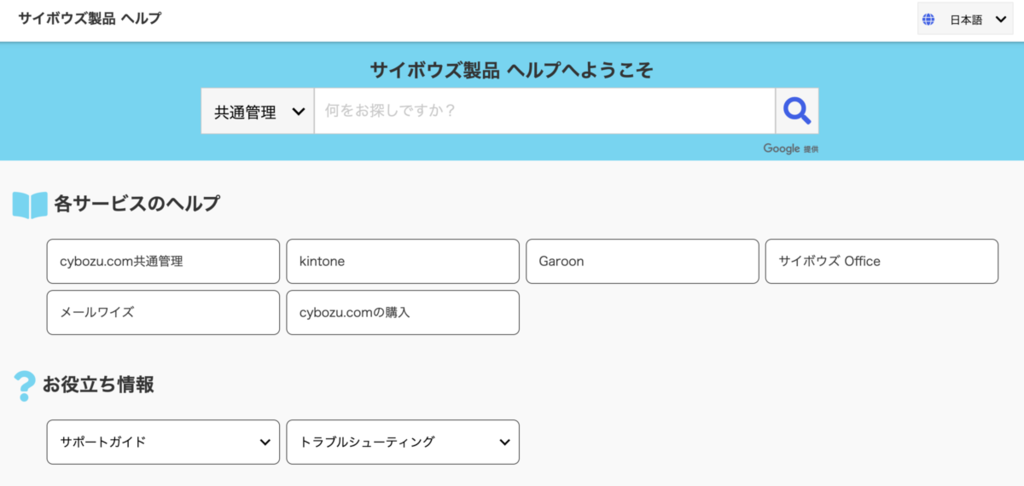This screenshot has height=486, width=1024.
Task: Click the globe language icon
Action: 928,20
